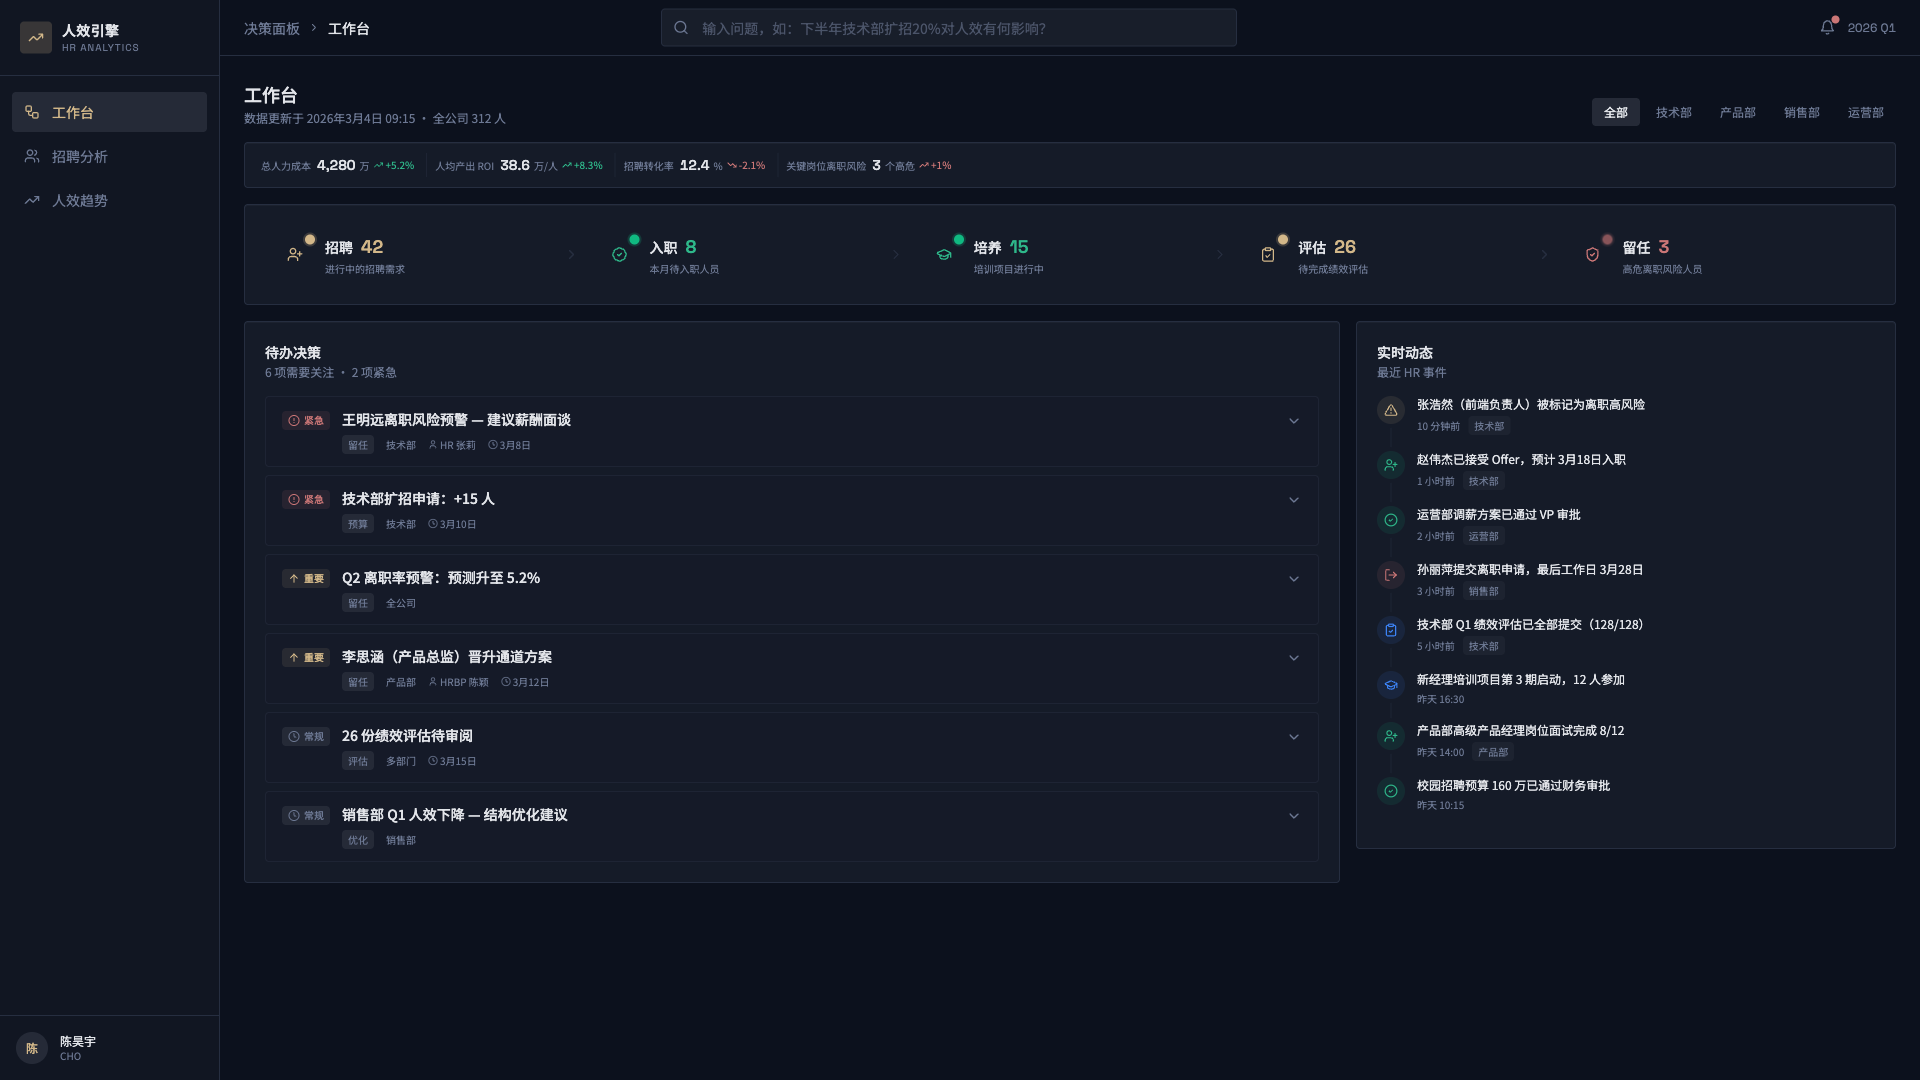Expand the 技术部扩招申请 decision item
Image resolution: width=1920 pixels, height=1080 pixels.
tap(1294, 500)
